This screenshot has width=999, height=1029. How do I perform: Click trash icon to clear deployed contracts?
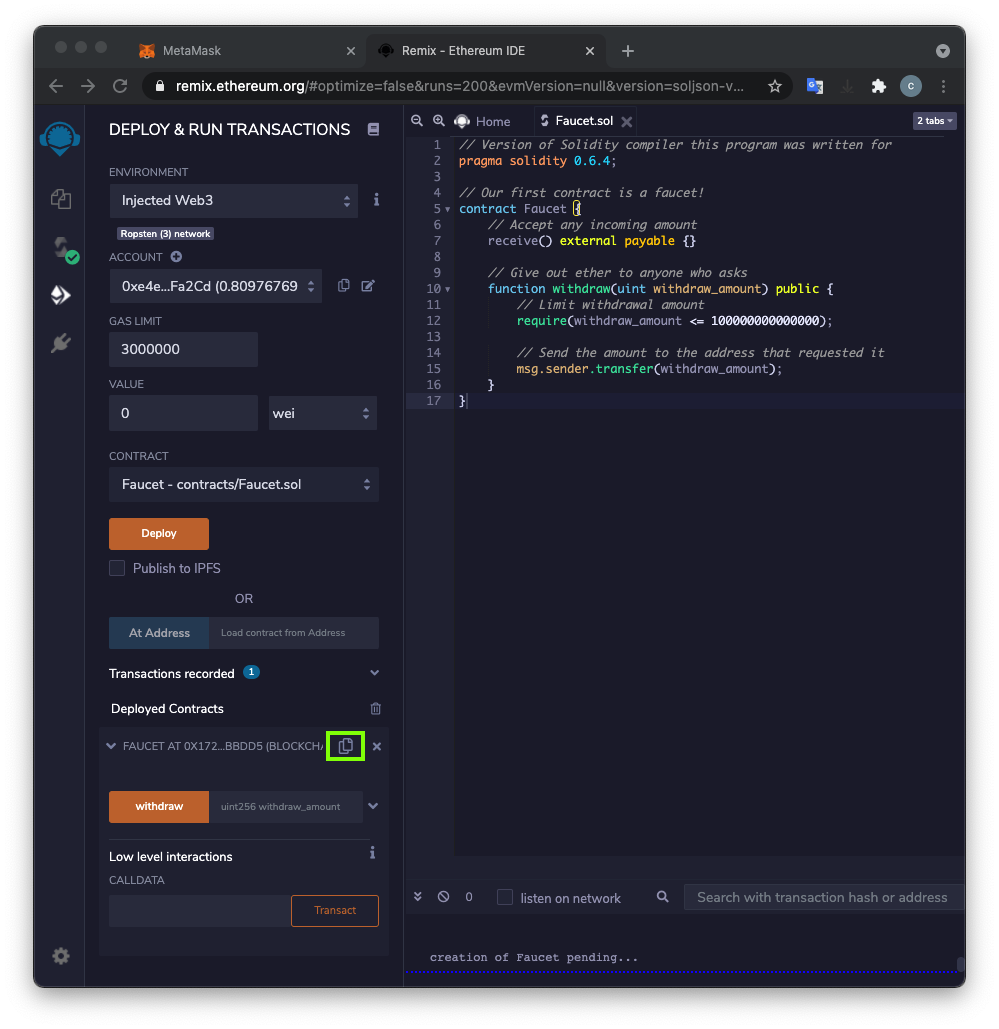pos(376,709)
